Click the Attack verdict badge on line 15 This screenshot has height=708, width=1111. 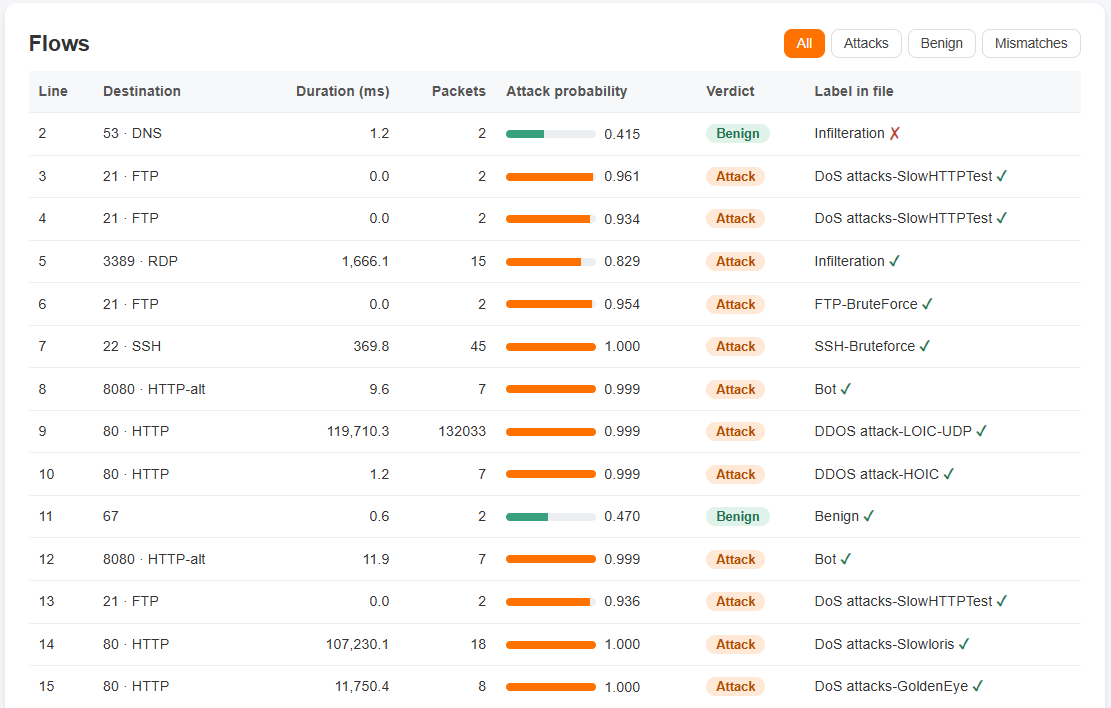point(735,687)
